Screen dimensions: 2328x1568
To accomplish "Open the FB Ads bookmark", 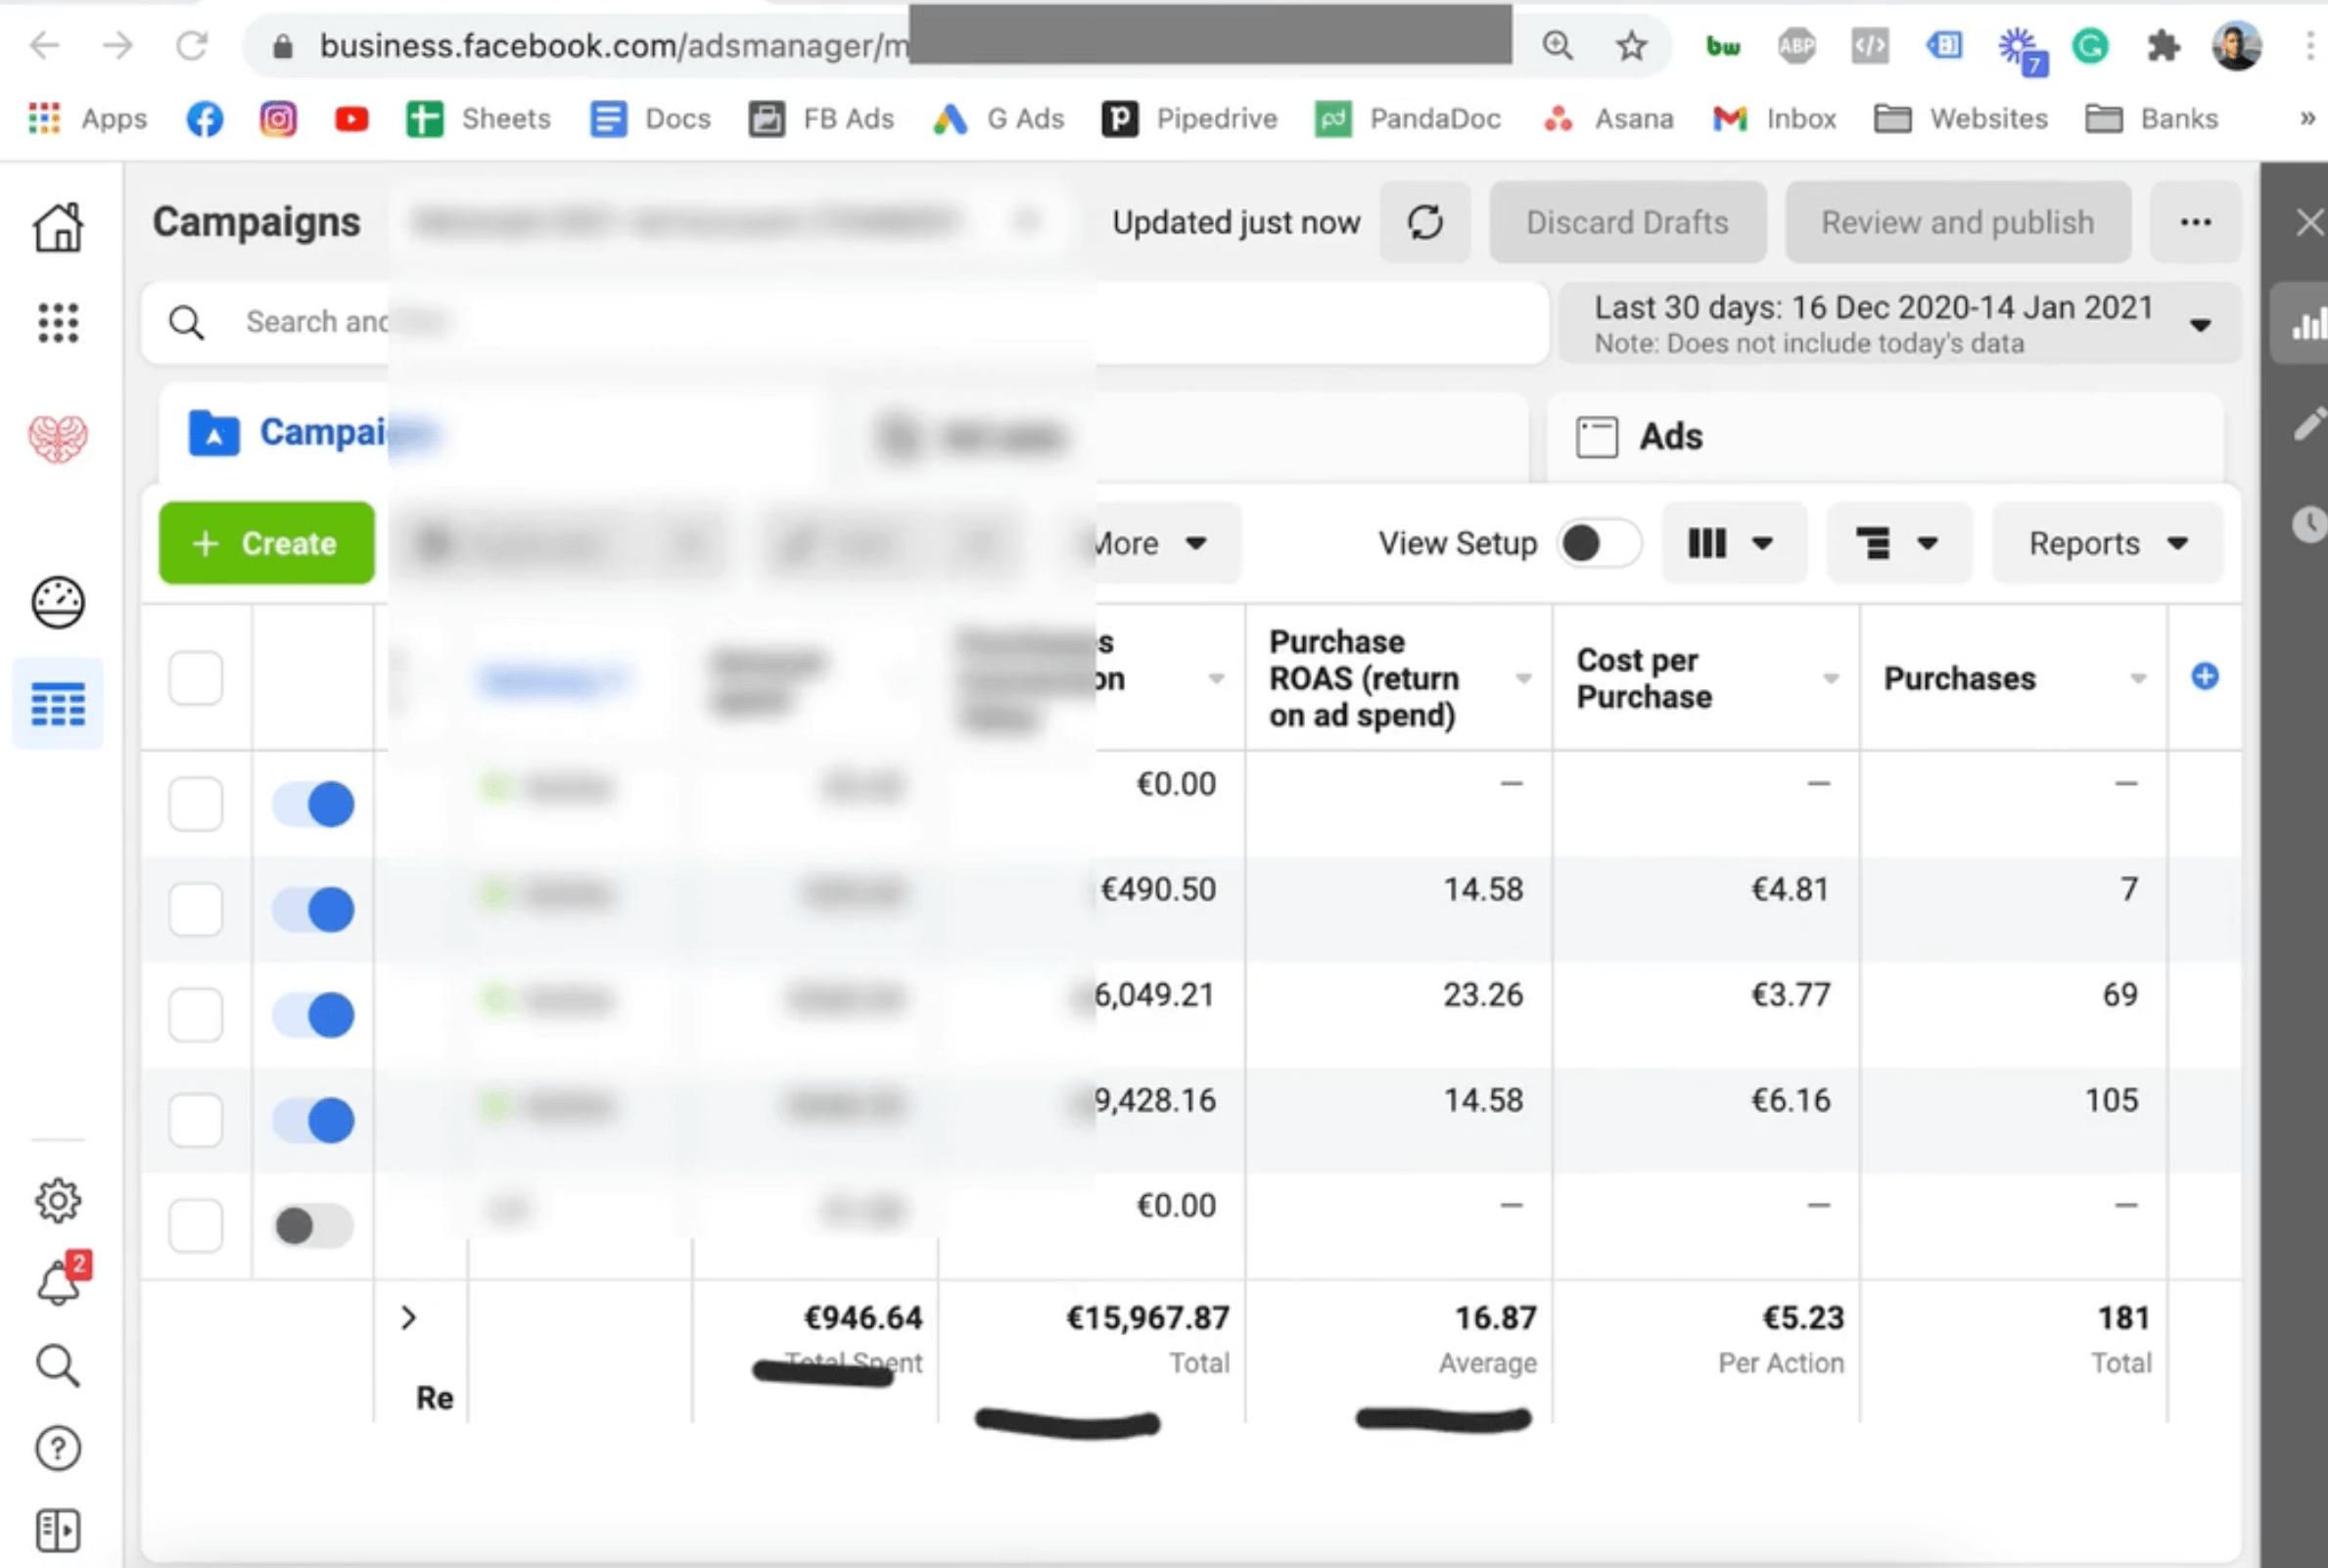I will [x=822, y=119].
